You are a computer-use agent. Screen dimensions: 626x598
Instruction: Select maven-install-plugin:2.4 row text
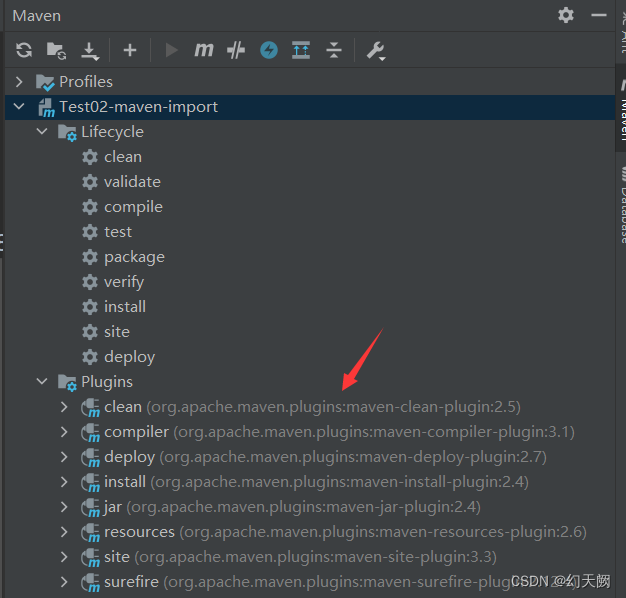[316, 482]
